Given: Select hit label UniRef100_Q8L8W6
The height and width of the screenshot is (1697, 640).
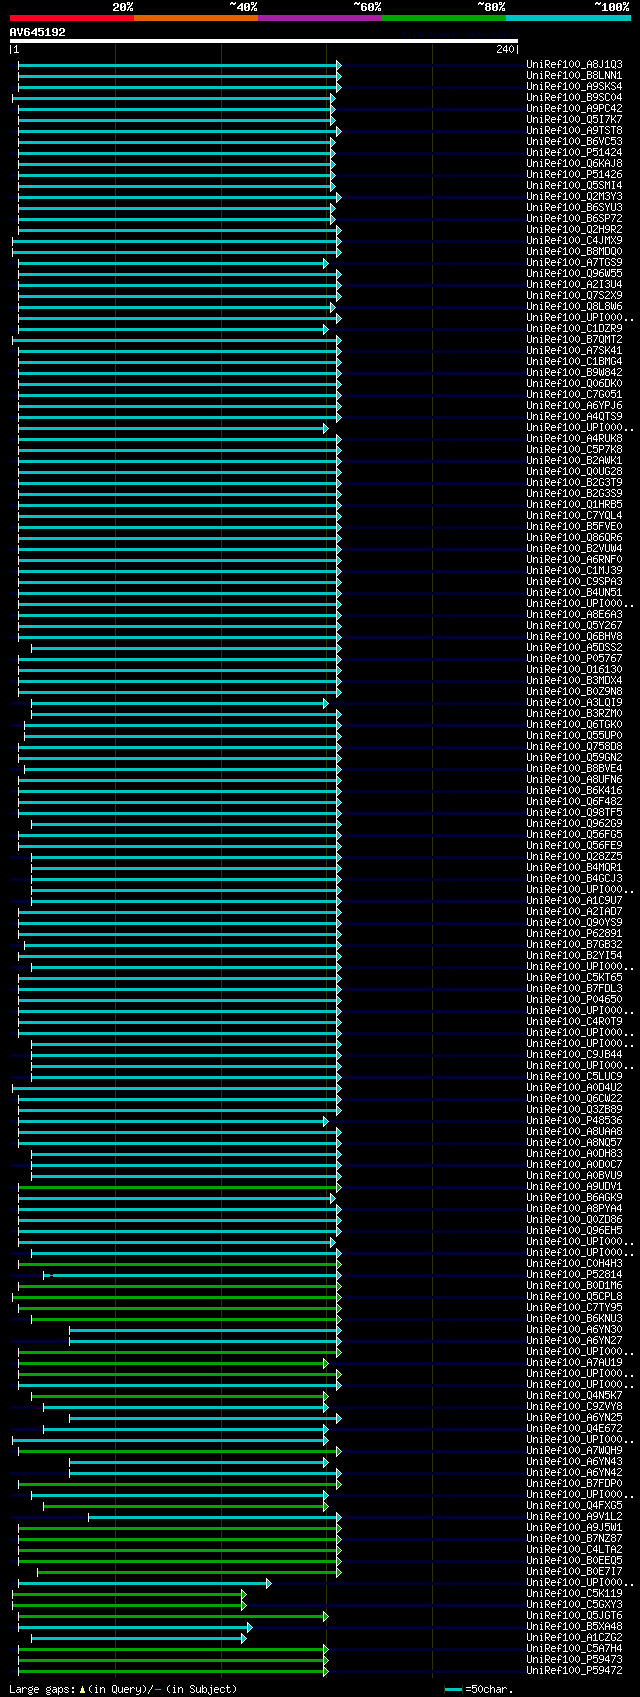Looking at the screenshot, I should coord(574,307).
